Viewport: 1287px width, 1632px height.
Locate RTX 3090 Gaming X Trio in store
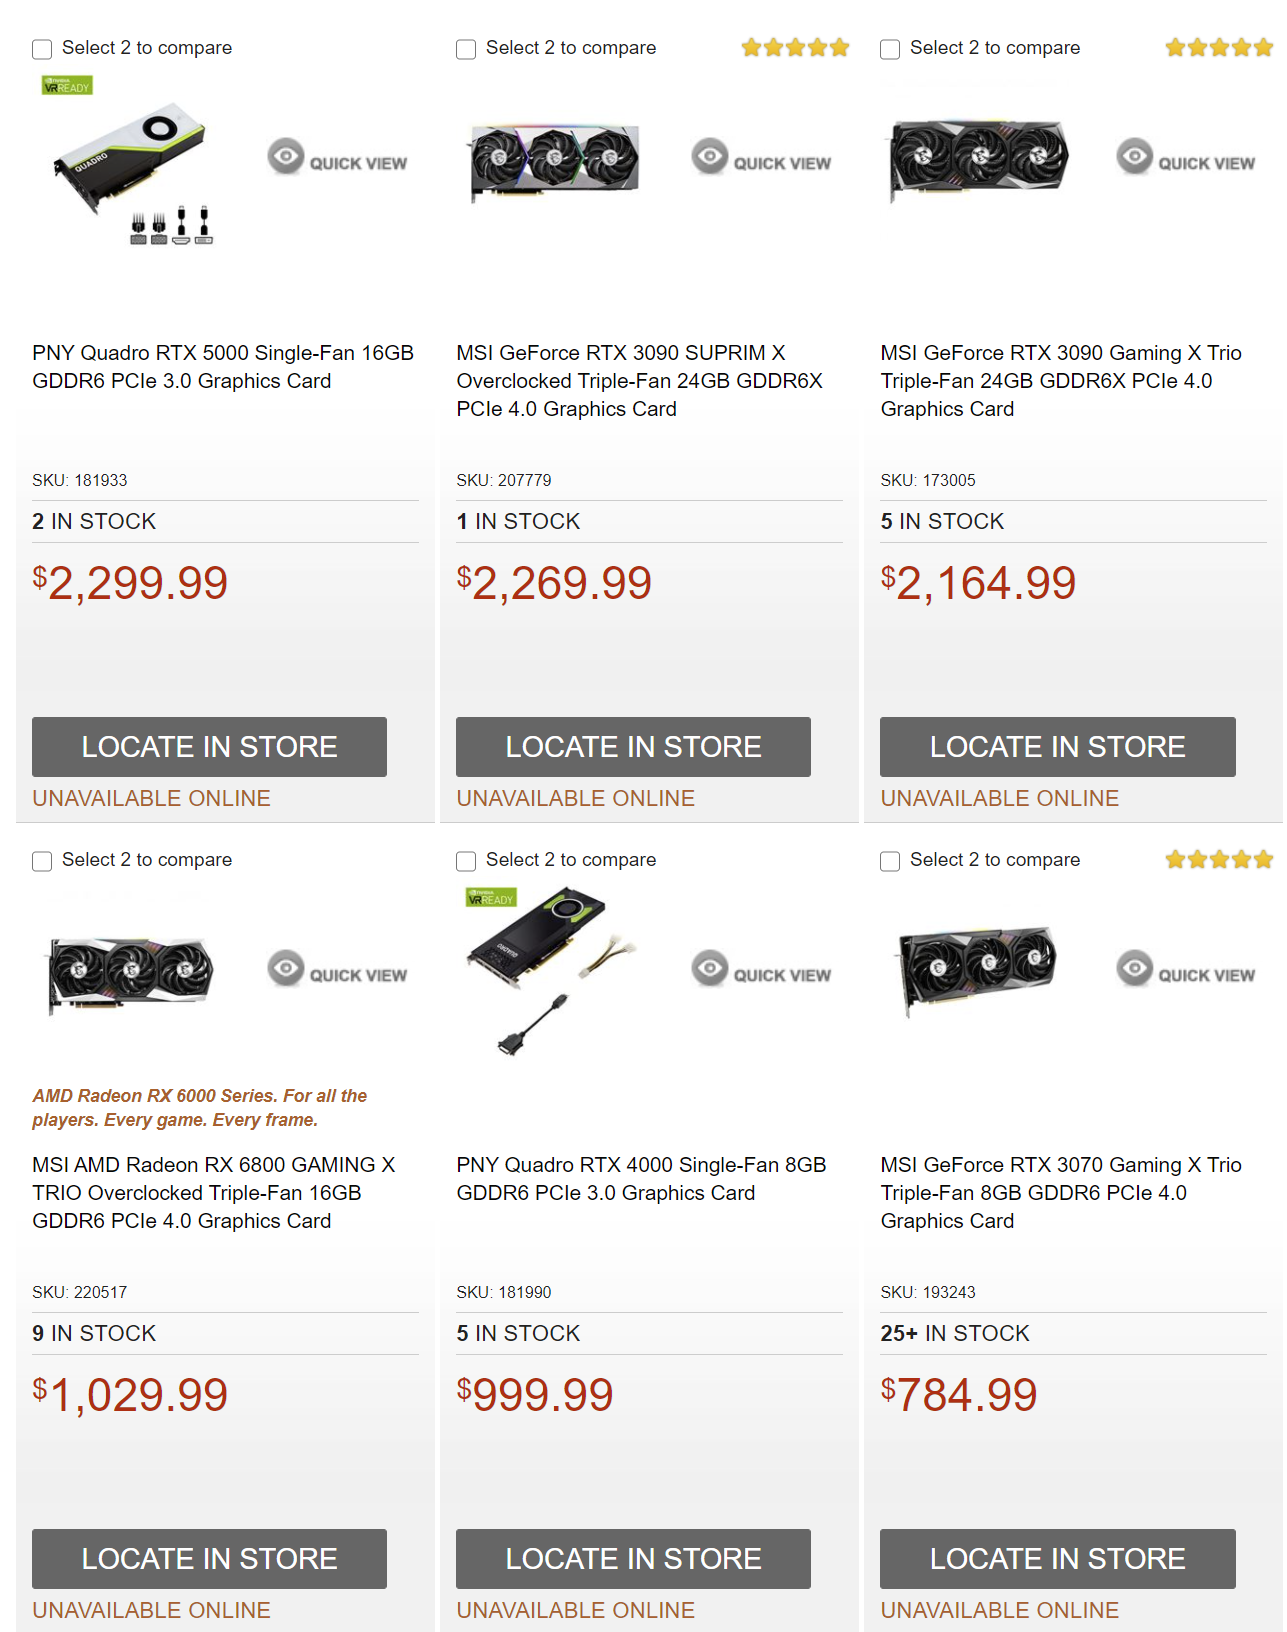coord(1057,747)
